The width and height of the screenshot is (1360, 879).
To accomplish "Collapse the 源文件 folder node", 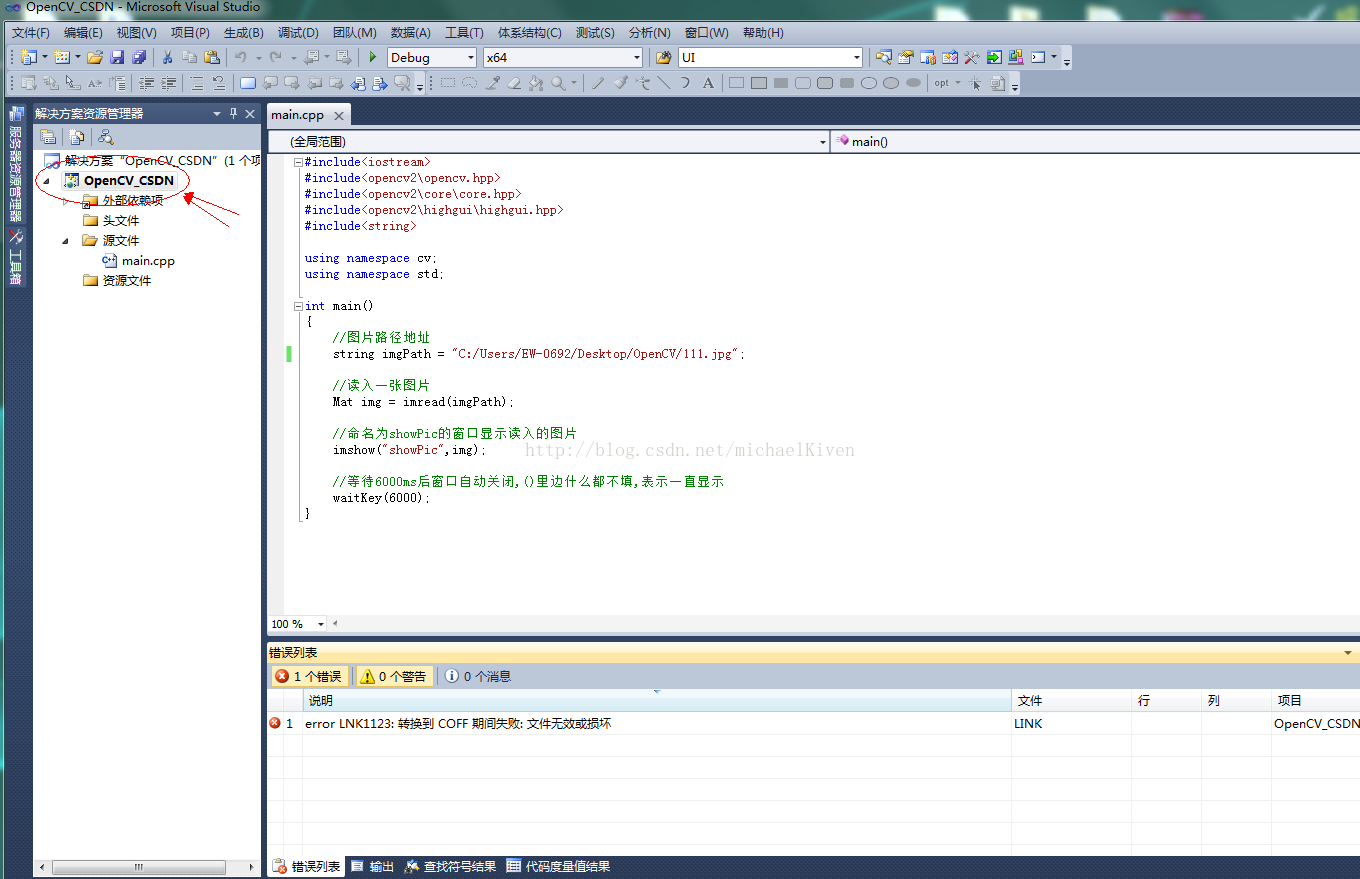I will click(x=66, y=241).
